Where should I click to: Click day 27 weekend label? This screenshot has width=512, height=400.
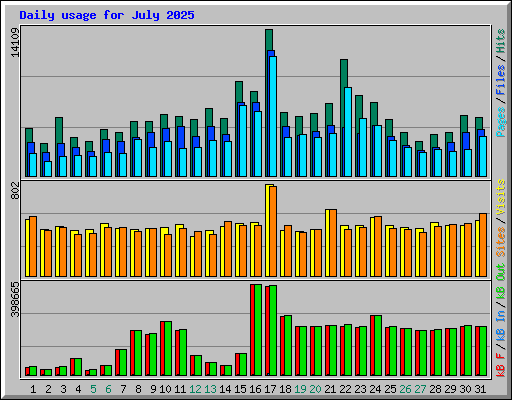(420, 389)
